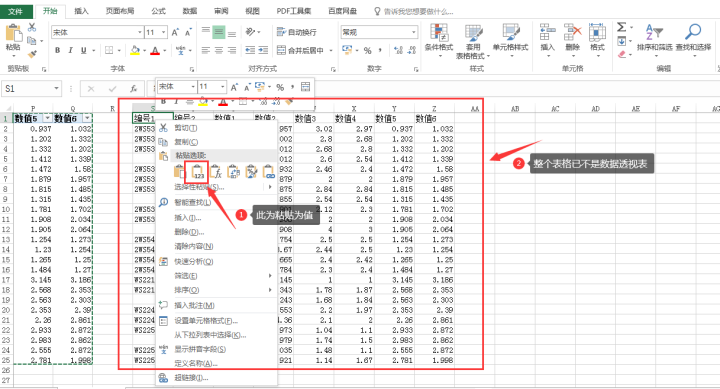The image size is (720, 389).
Task: Toggle center horizontal alignment in ribbon
Action: 219,50
